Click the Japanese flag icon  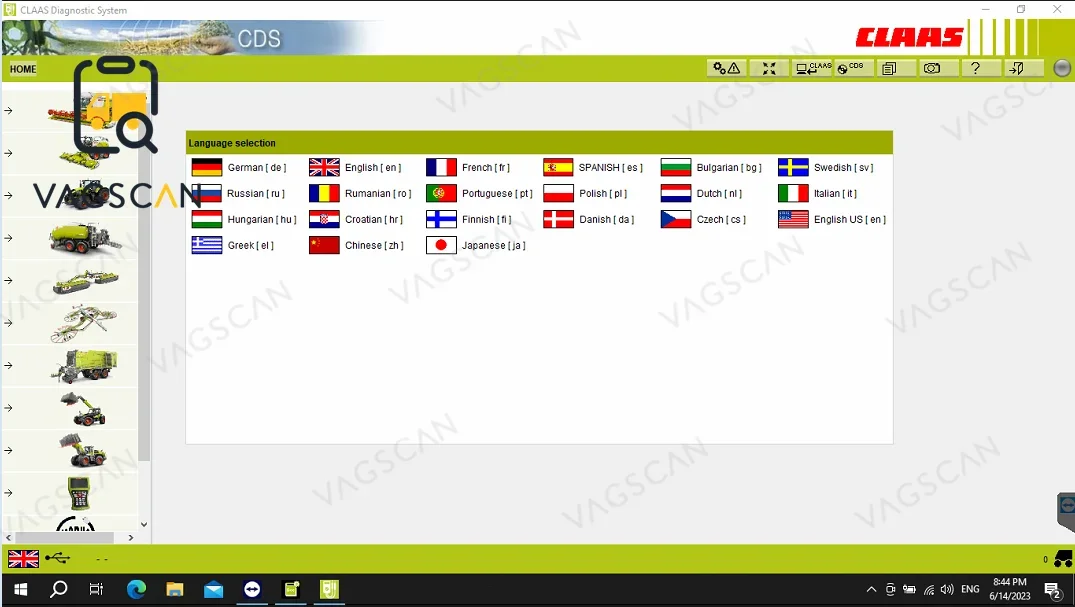pos(442,246)
